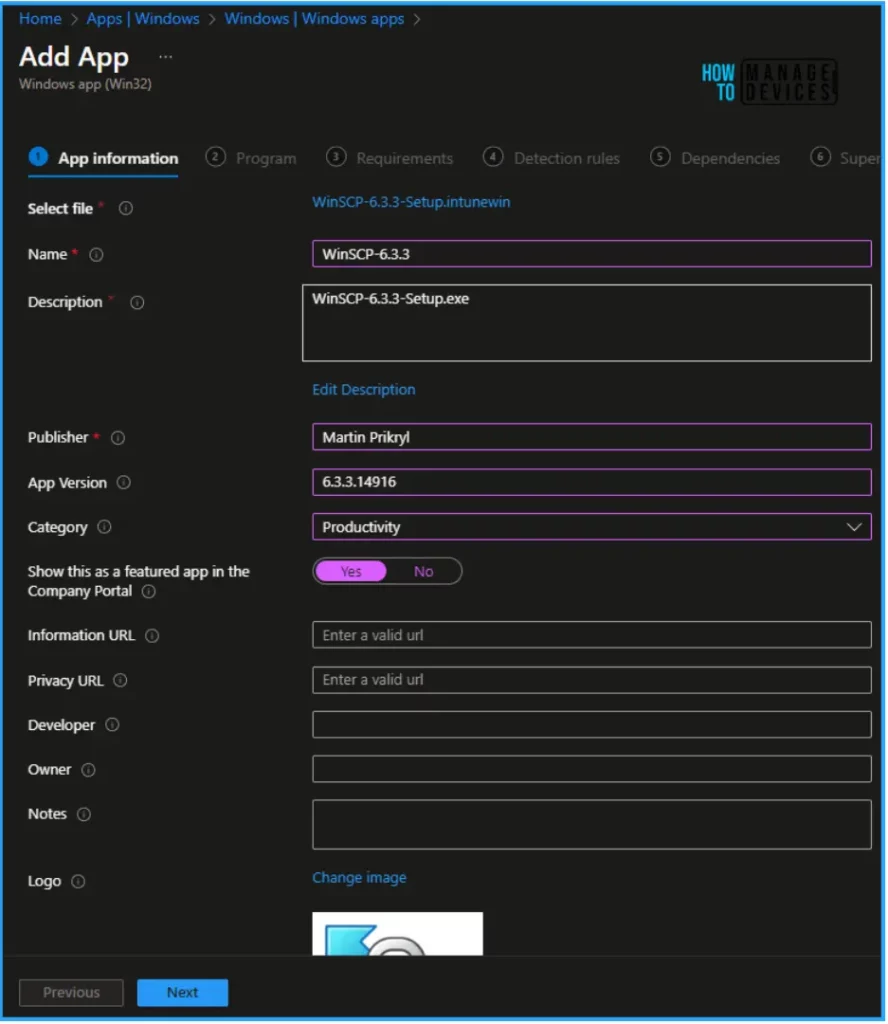Click the Next button
Screen dimensions: 888x1024
183,993
